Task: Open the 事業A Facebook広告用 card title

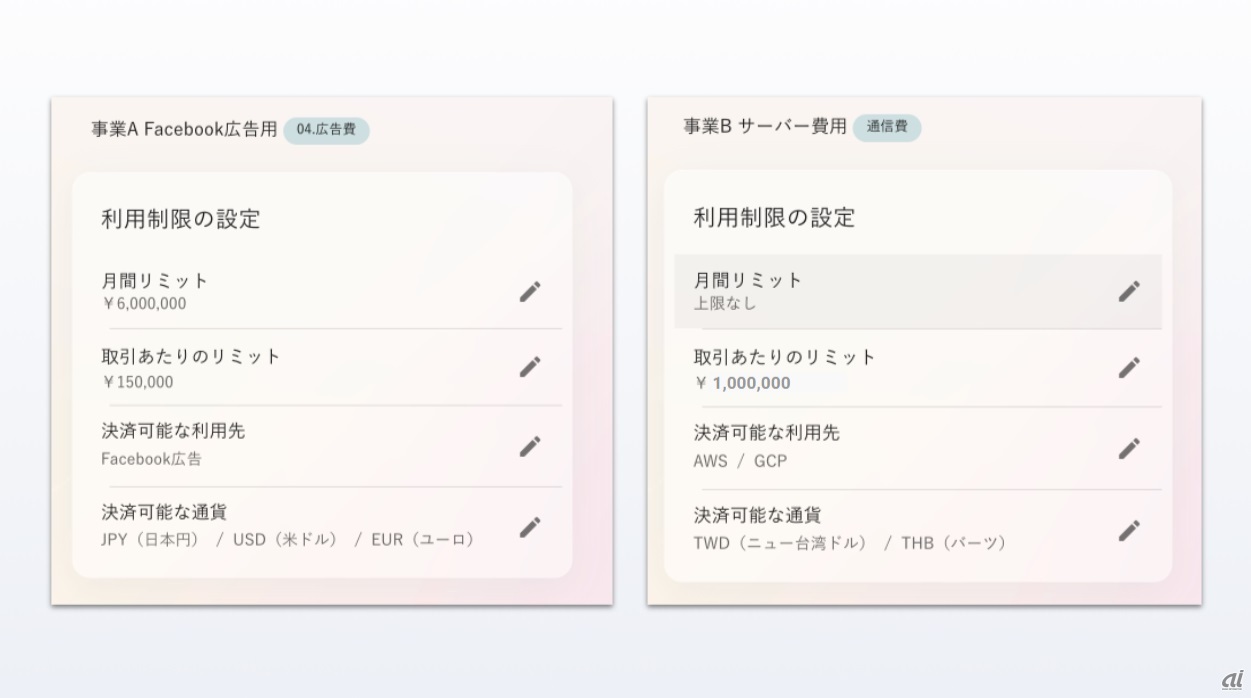Action: 184,130
